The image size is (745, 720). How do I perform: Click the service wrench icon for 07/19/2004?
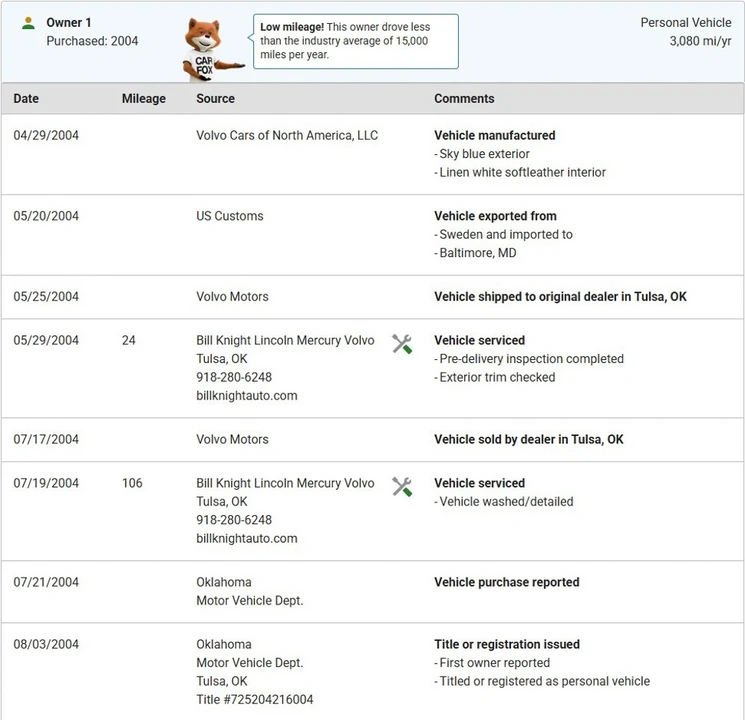402,486
